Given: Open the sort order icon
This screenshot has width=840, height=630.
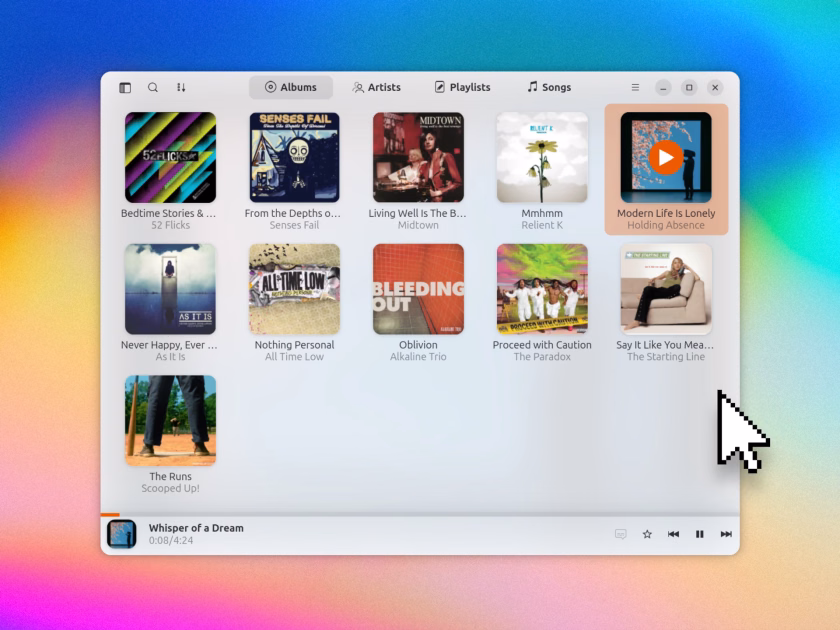Looking at the screenshot, I should tap(181, 87).
